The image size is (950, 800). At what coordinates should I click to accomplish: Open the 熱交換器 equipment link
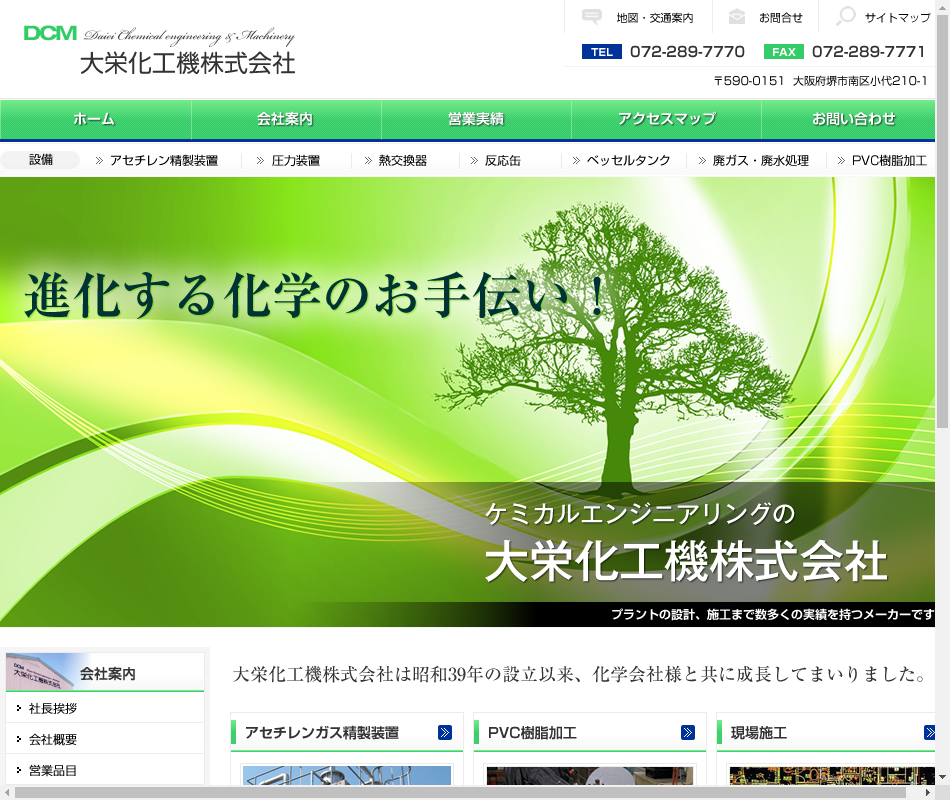[402, 160]
